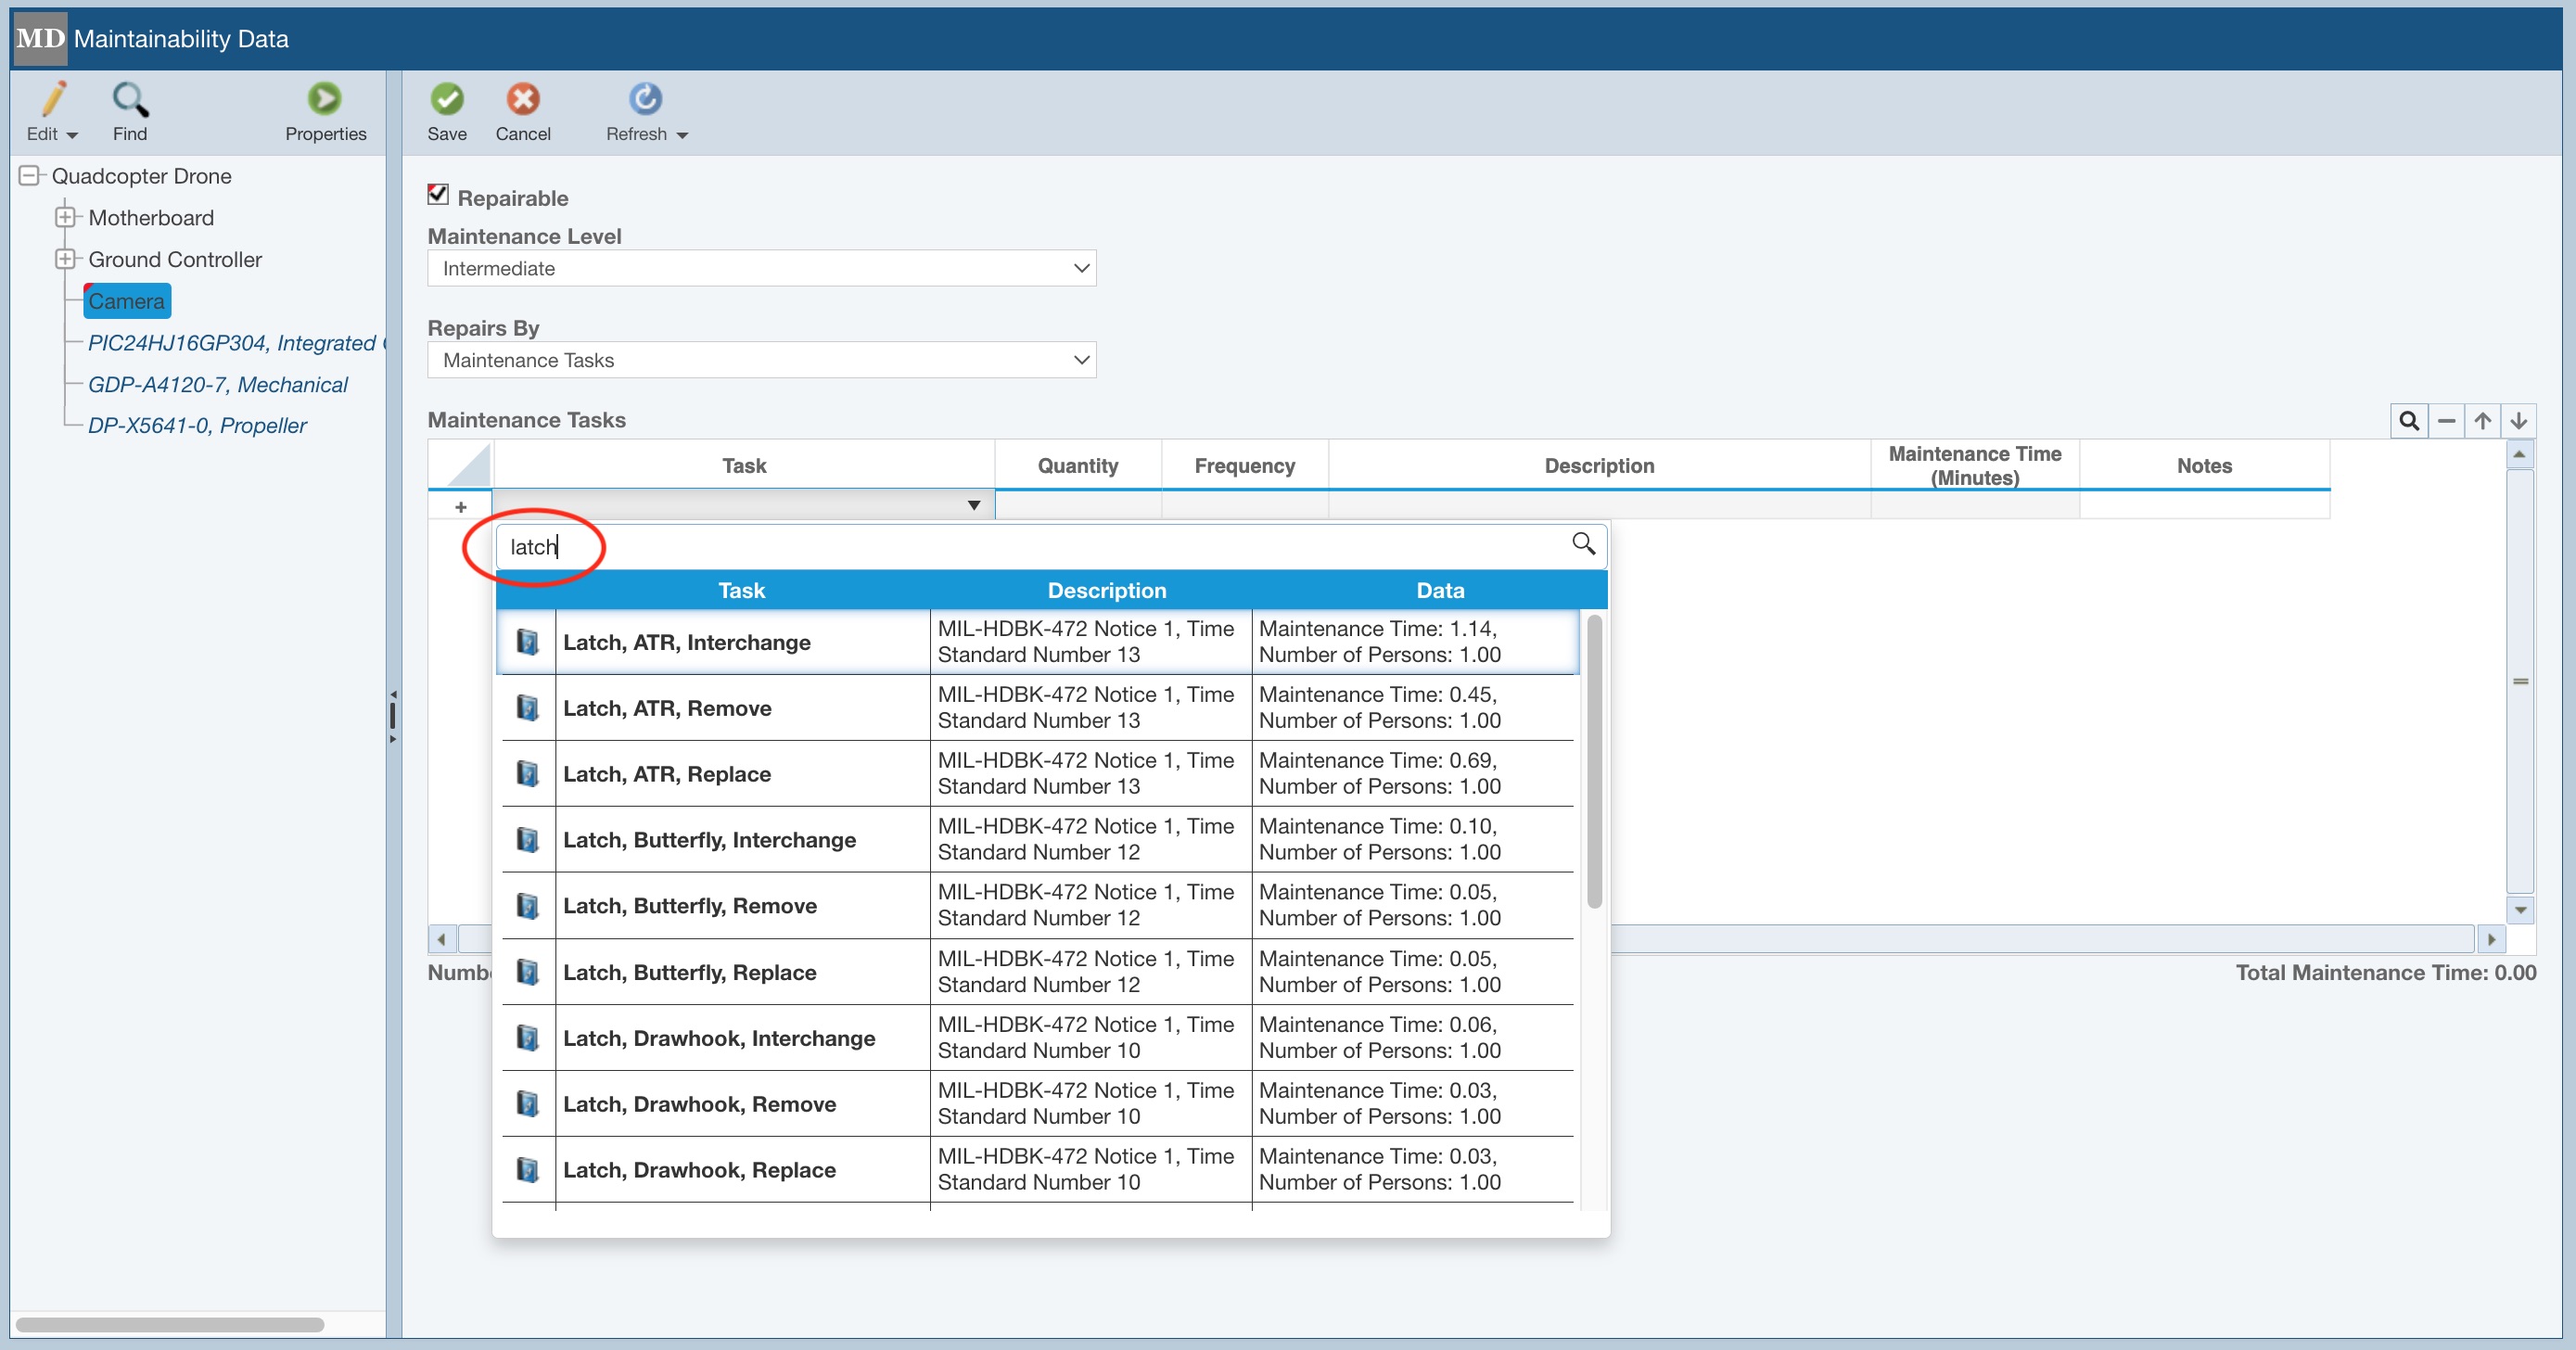Viewport: 2576px width, 1350px height.
Task: Click the green Save checkmark icon
Action: tap(447, 98)
